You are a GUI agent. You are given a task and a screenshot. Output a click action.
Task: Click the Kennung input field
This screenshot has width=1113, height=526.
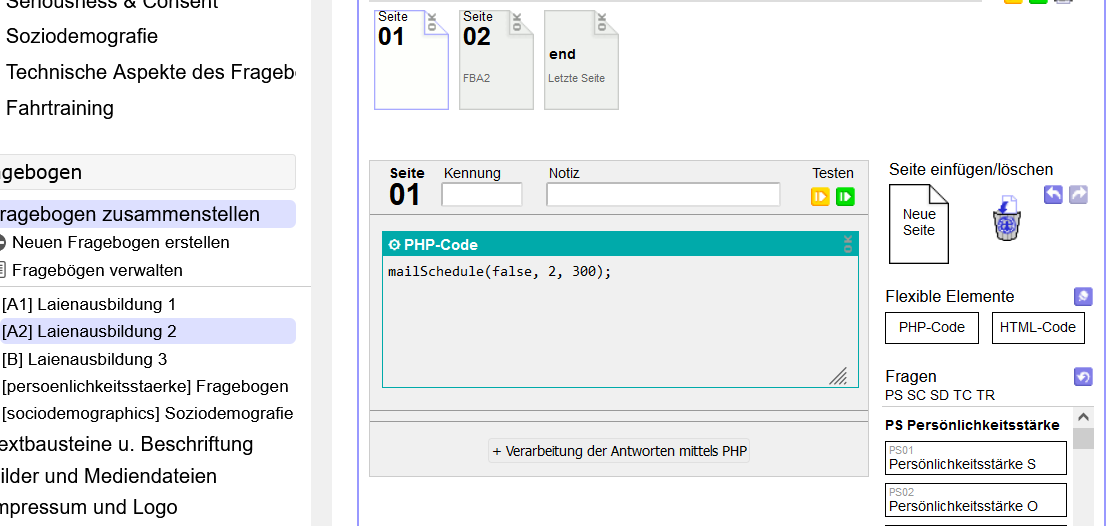click(x=482, y=195)
